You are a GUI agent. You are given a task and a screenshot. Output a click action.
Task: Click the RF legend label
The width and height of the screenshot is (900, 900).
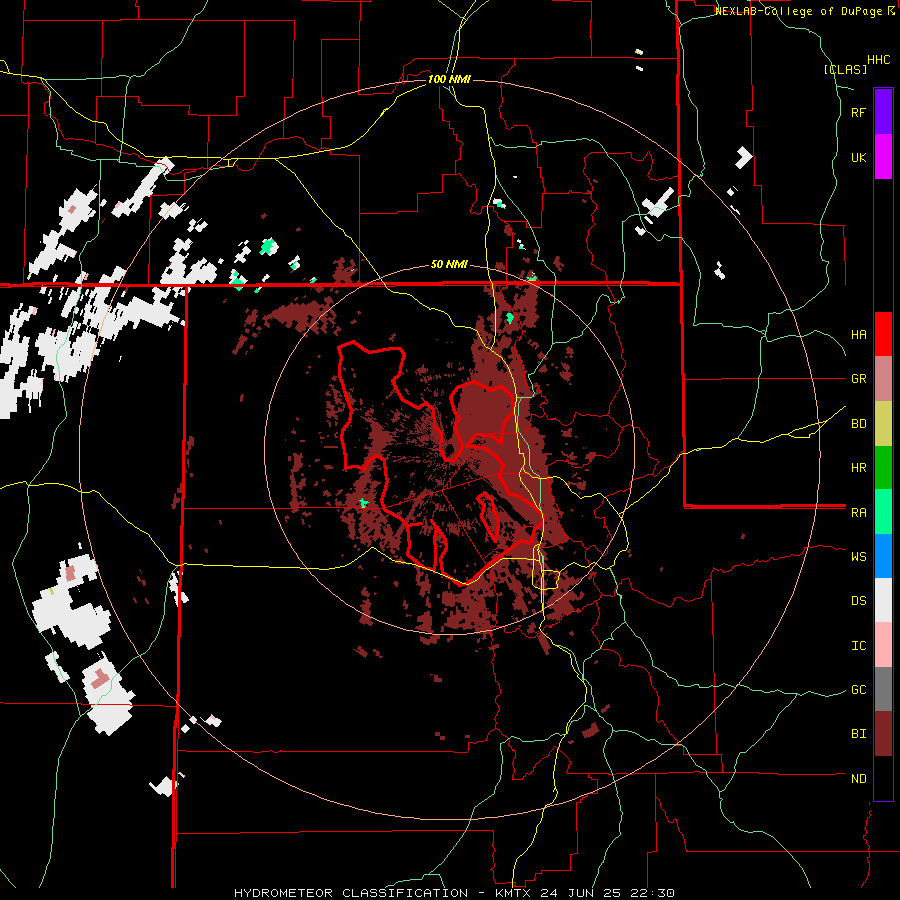click(x=858, y=112)
